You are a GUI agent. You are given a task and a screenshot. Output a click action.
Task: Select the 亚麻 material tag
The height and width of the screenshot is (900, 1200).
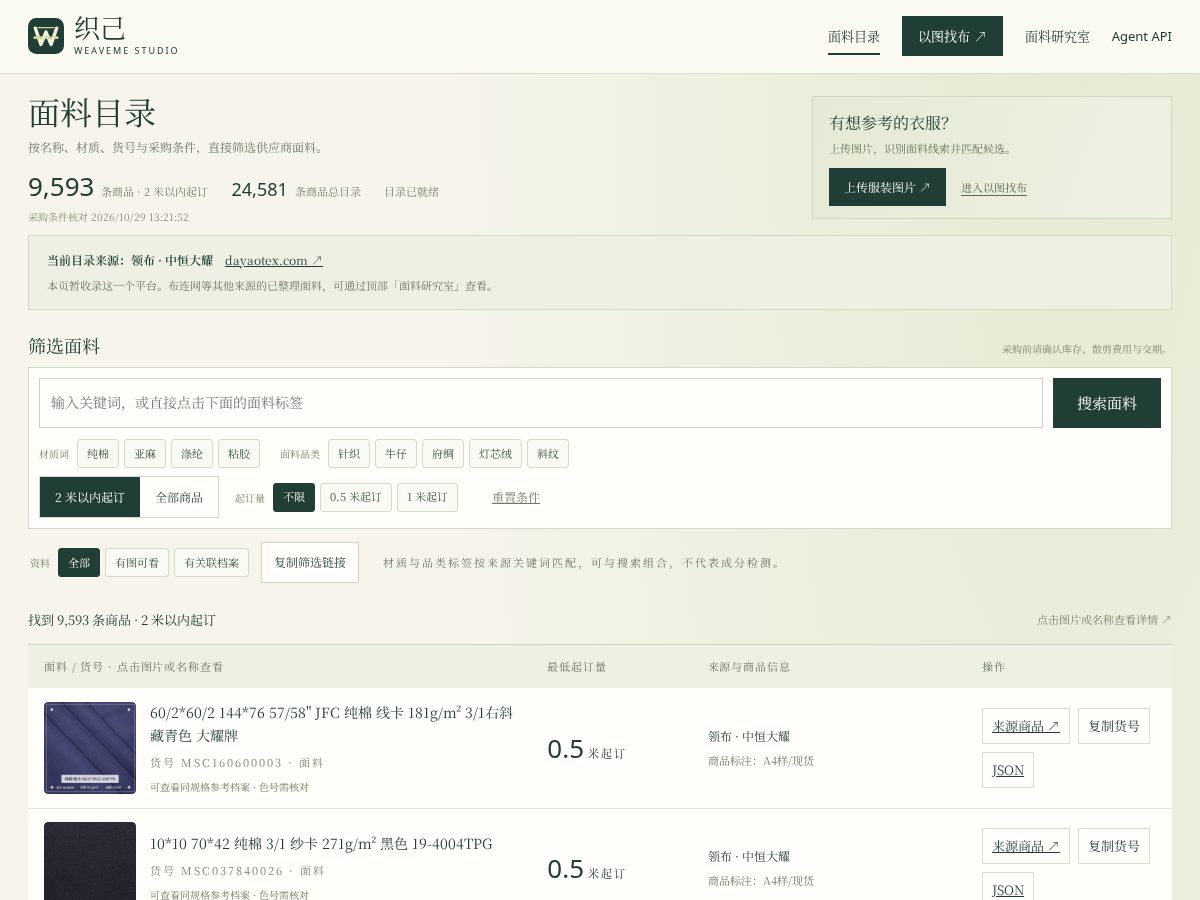pos(145,454)
